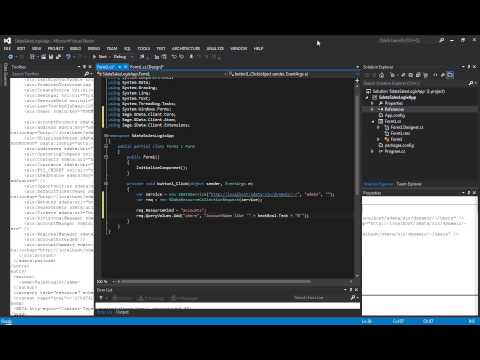Expand the Properties node
The width and height of the screenshot is (480, 360).
coord(372,103)
